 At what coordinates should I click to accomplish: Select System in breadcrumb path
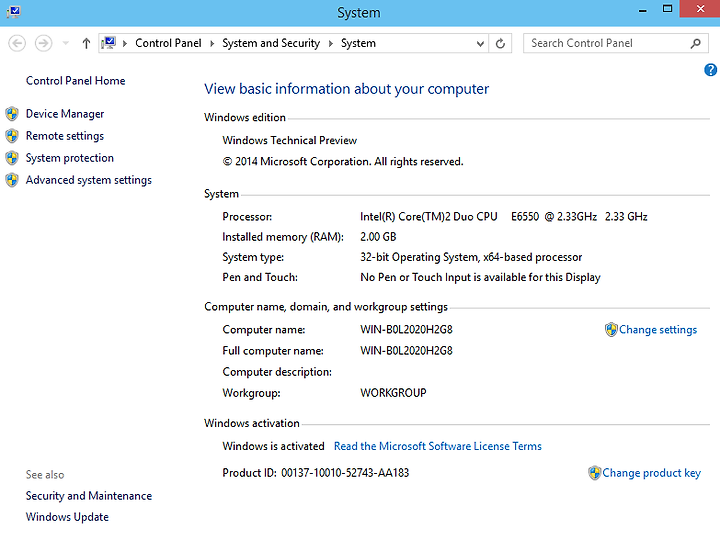coord(358,43)
